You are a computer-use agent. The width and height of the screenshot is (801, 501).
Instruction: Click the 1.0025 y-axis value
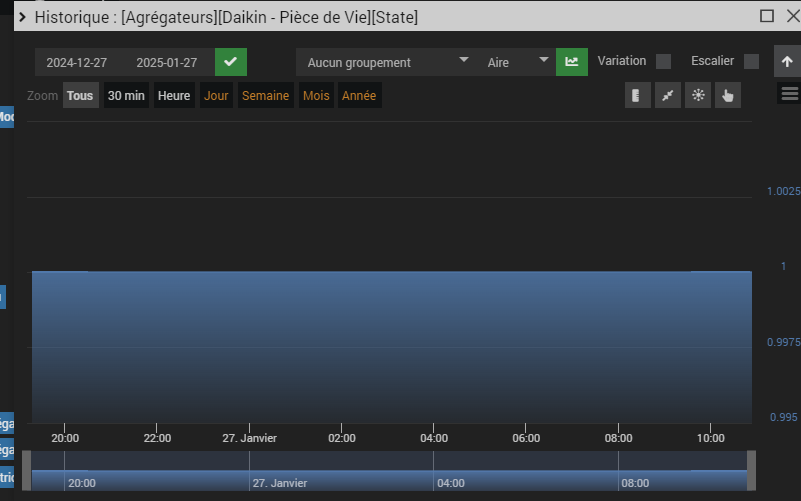pos(784,191)
